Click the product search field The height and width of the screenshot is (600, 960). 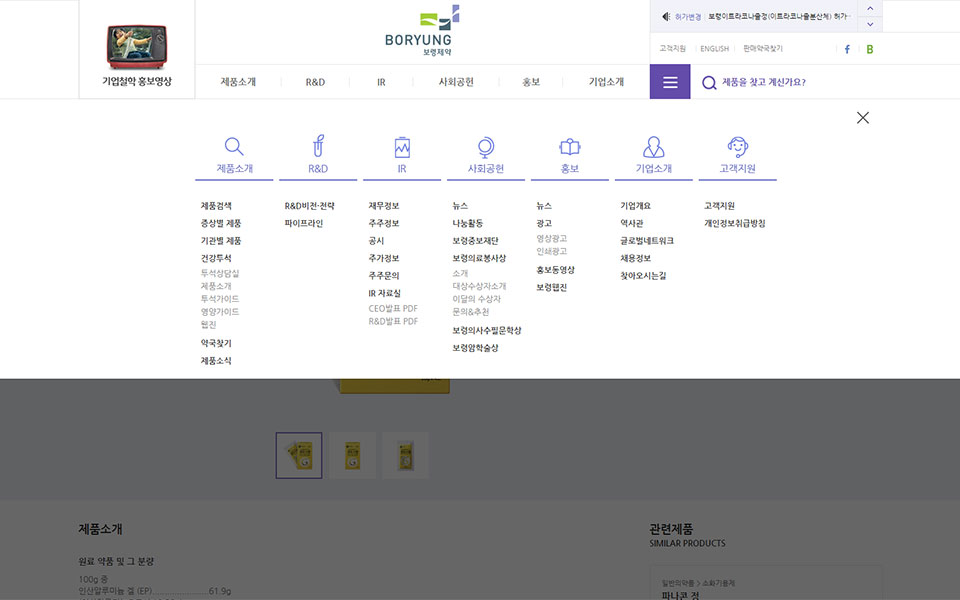click(790, 82)
